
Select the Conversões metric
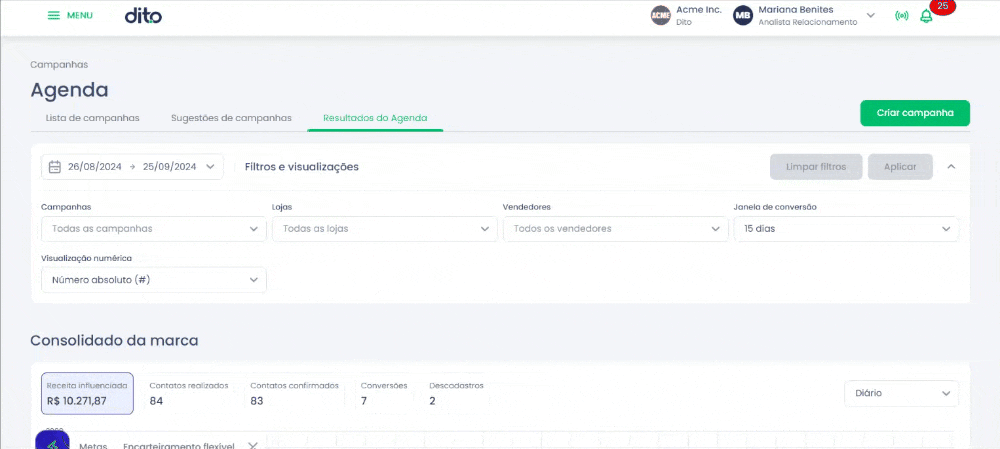[384, 394]
